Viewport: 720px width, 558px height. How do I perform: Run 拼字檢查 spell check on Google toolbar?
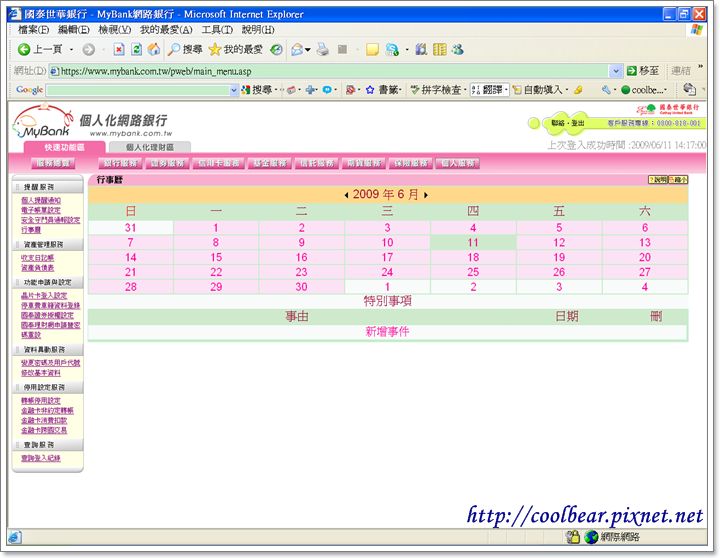[x=436, y=90]
